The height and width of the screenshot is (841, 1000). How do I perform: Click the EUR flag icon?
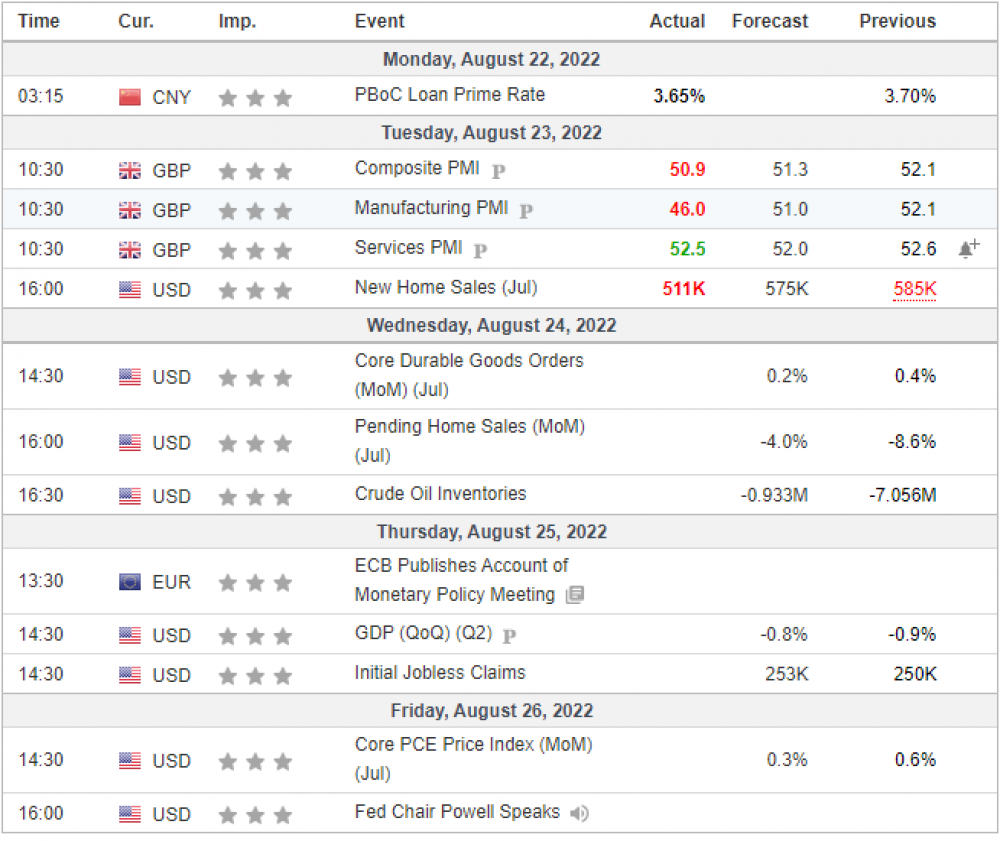(131, 582)
